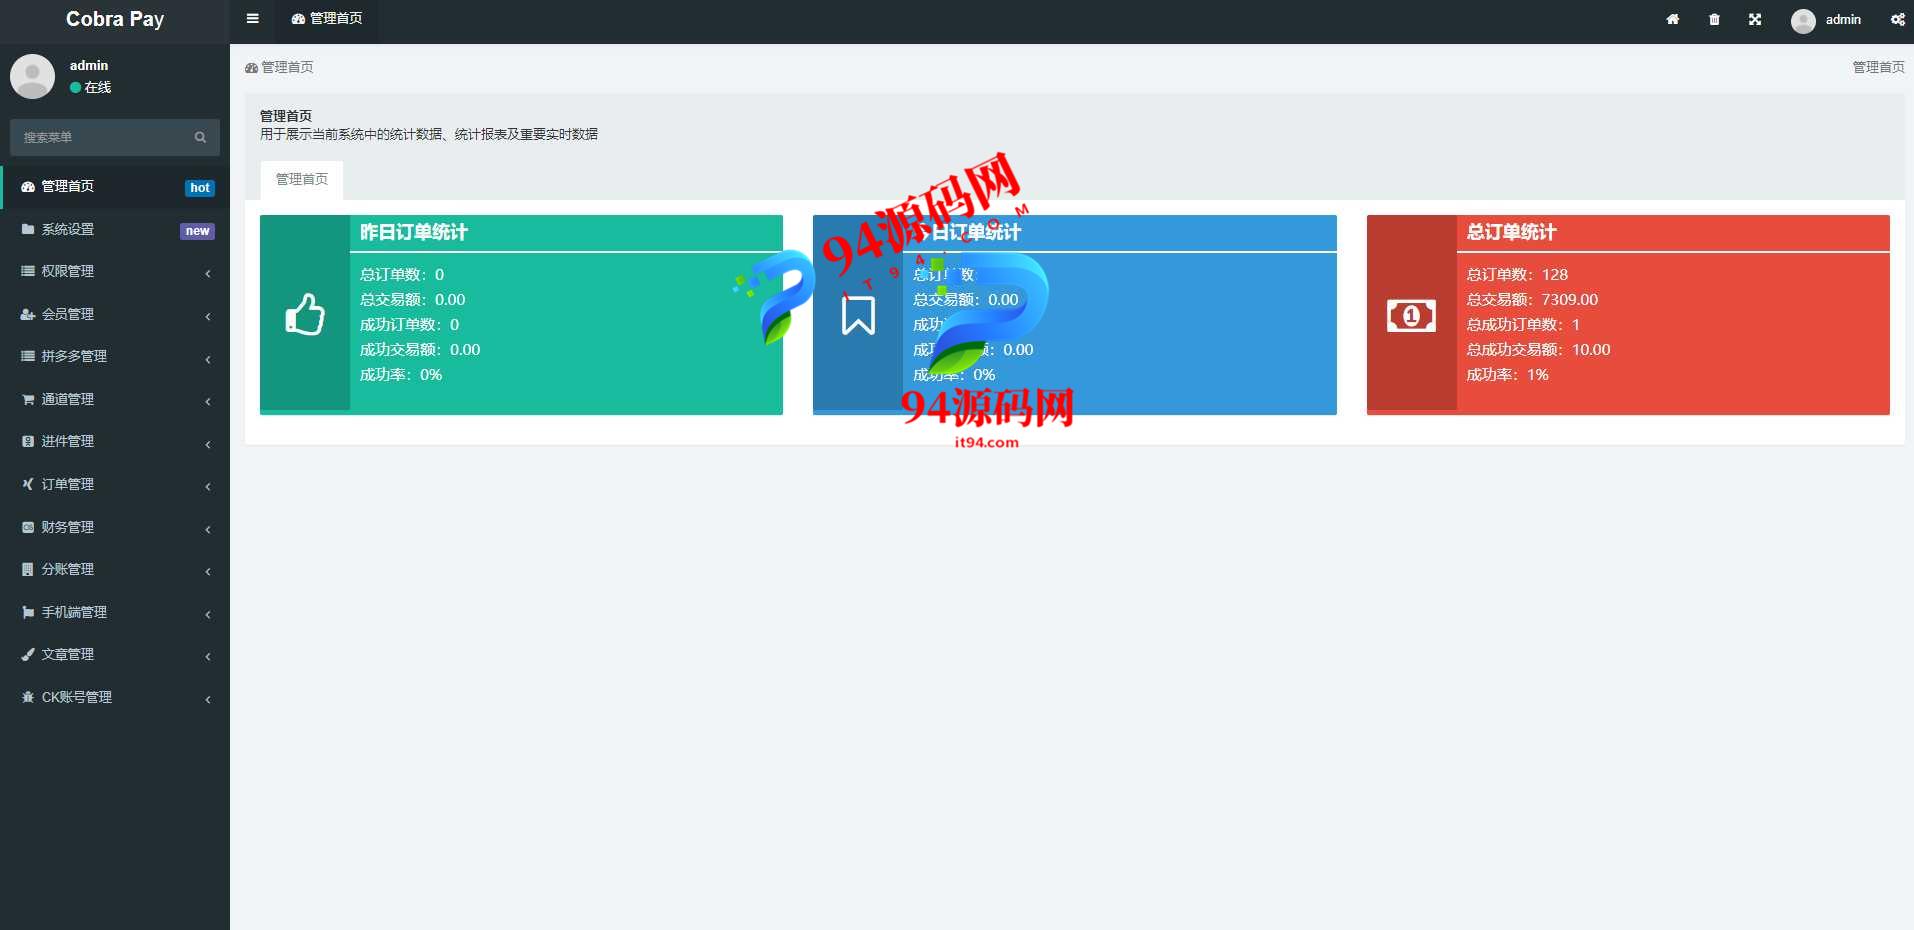Viewport: 1914px width, 930px height.
Task: Click the hot badge on 管理首页
Action: [200, 188]
